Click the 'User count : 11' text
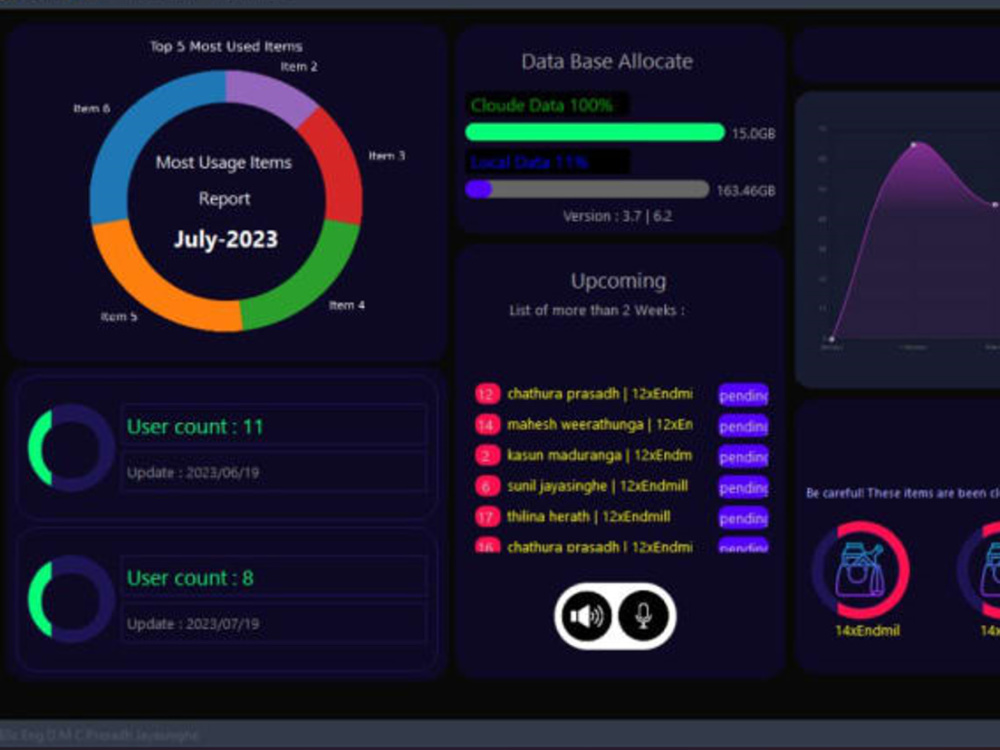This screenshot has height=750, width=1000. click(x=195, y=427)
